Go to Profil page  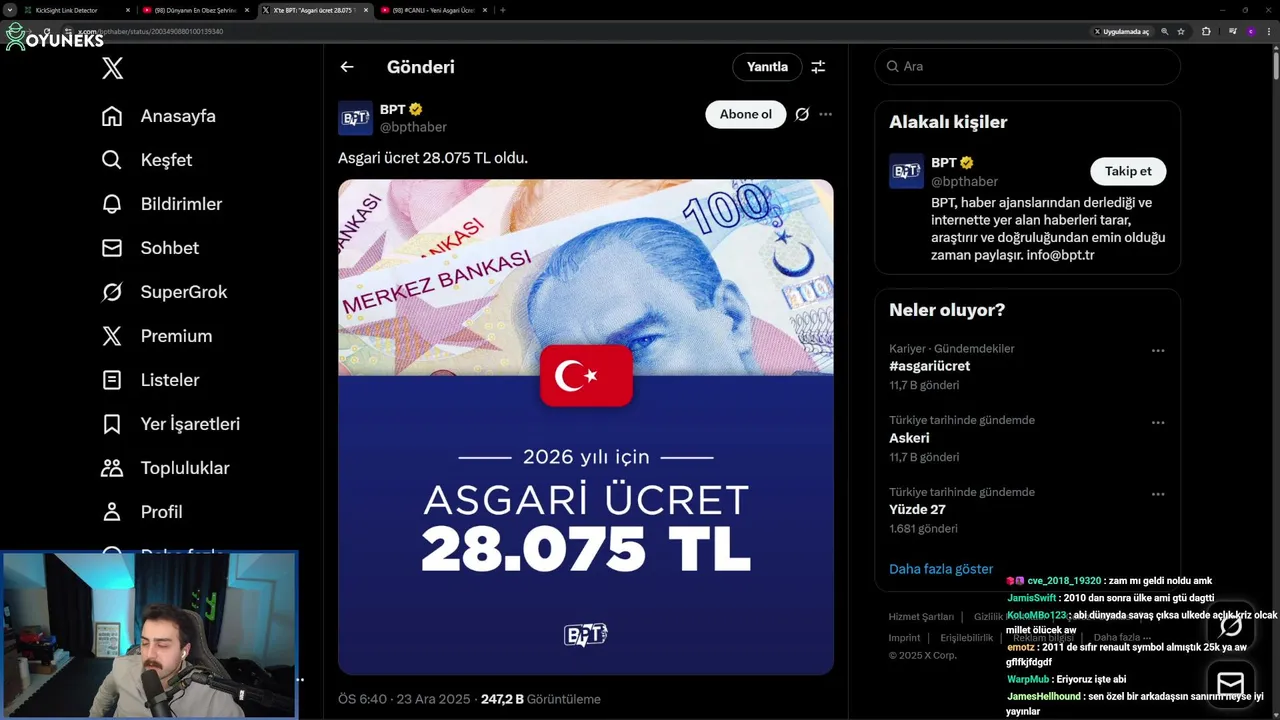click(x=142, y=512)
